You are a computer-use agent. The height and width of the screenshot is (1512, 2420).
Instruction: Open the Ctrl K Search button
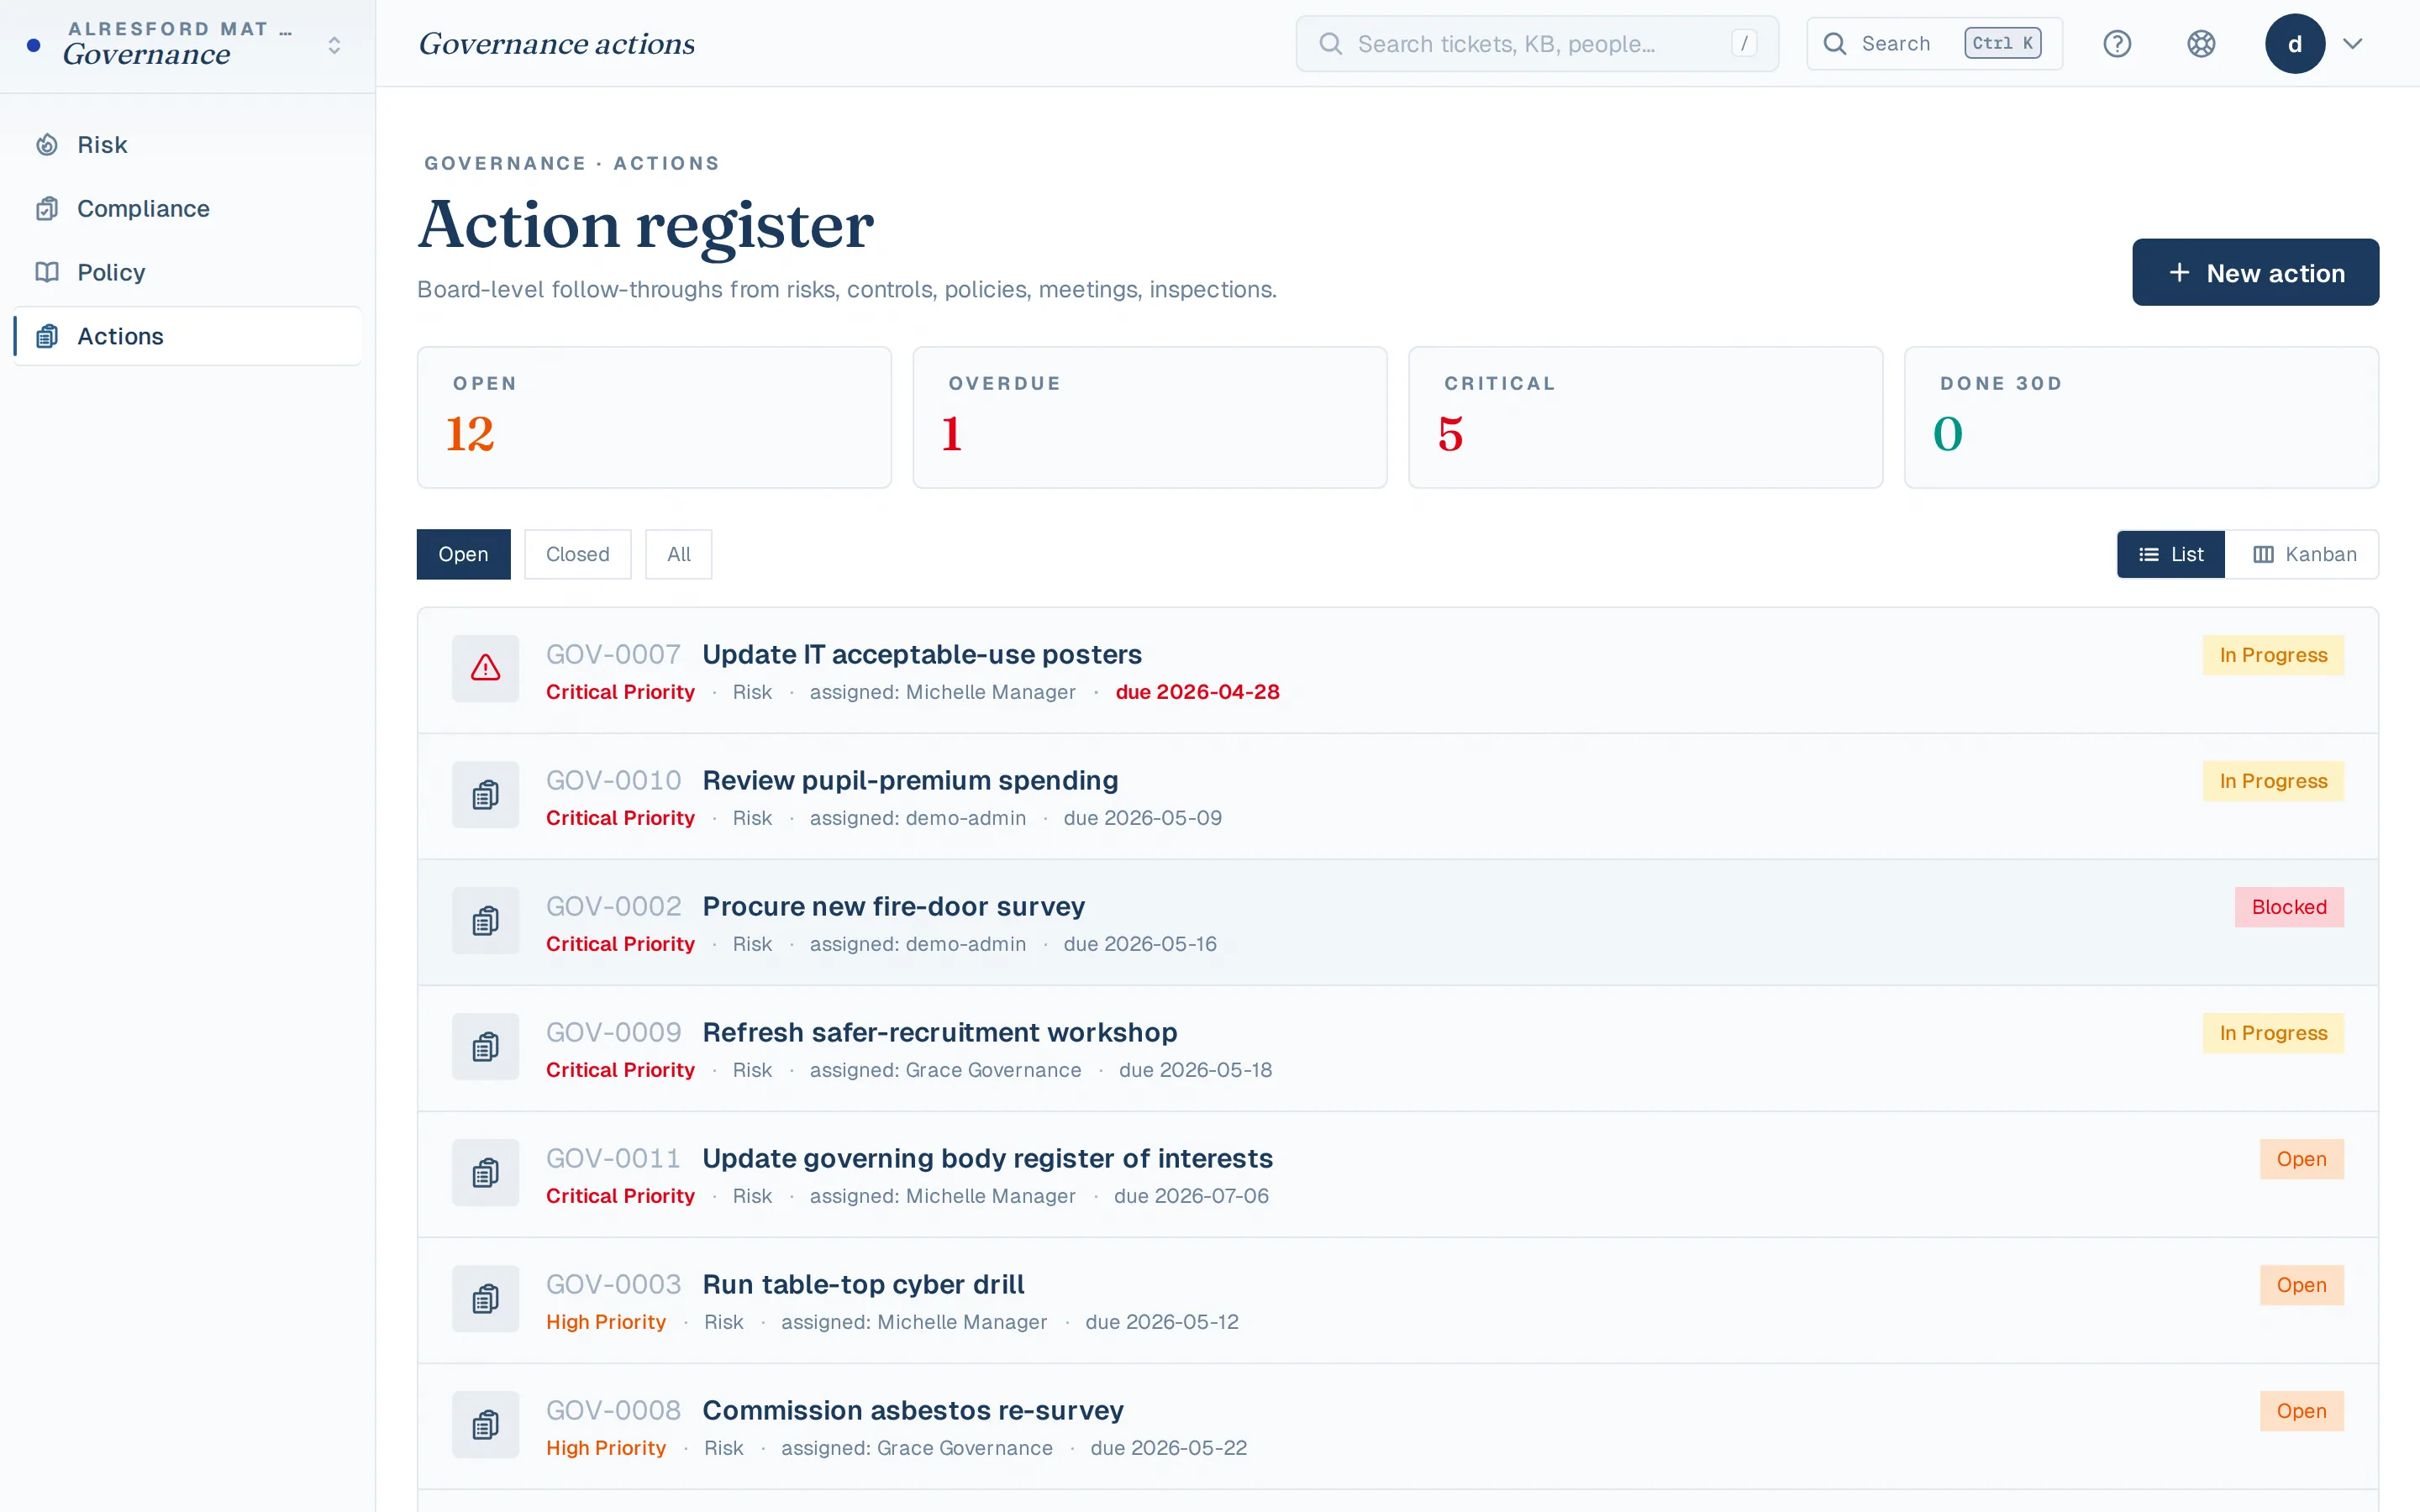pos(1934,44)
